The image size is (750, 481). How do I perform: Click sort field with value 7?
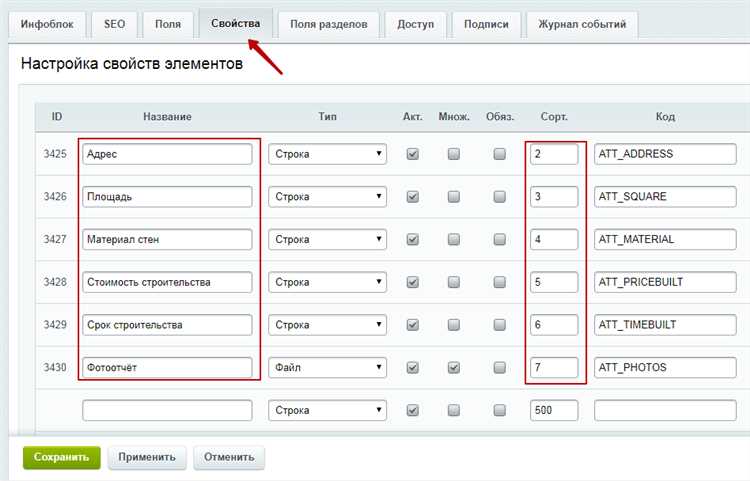click(x=554, y=367)
